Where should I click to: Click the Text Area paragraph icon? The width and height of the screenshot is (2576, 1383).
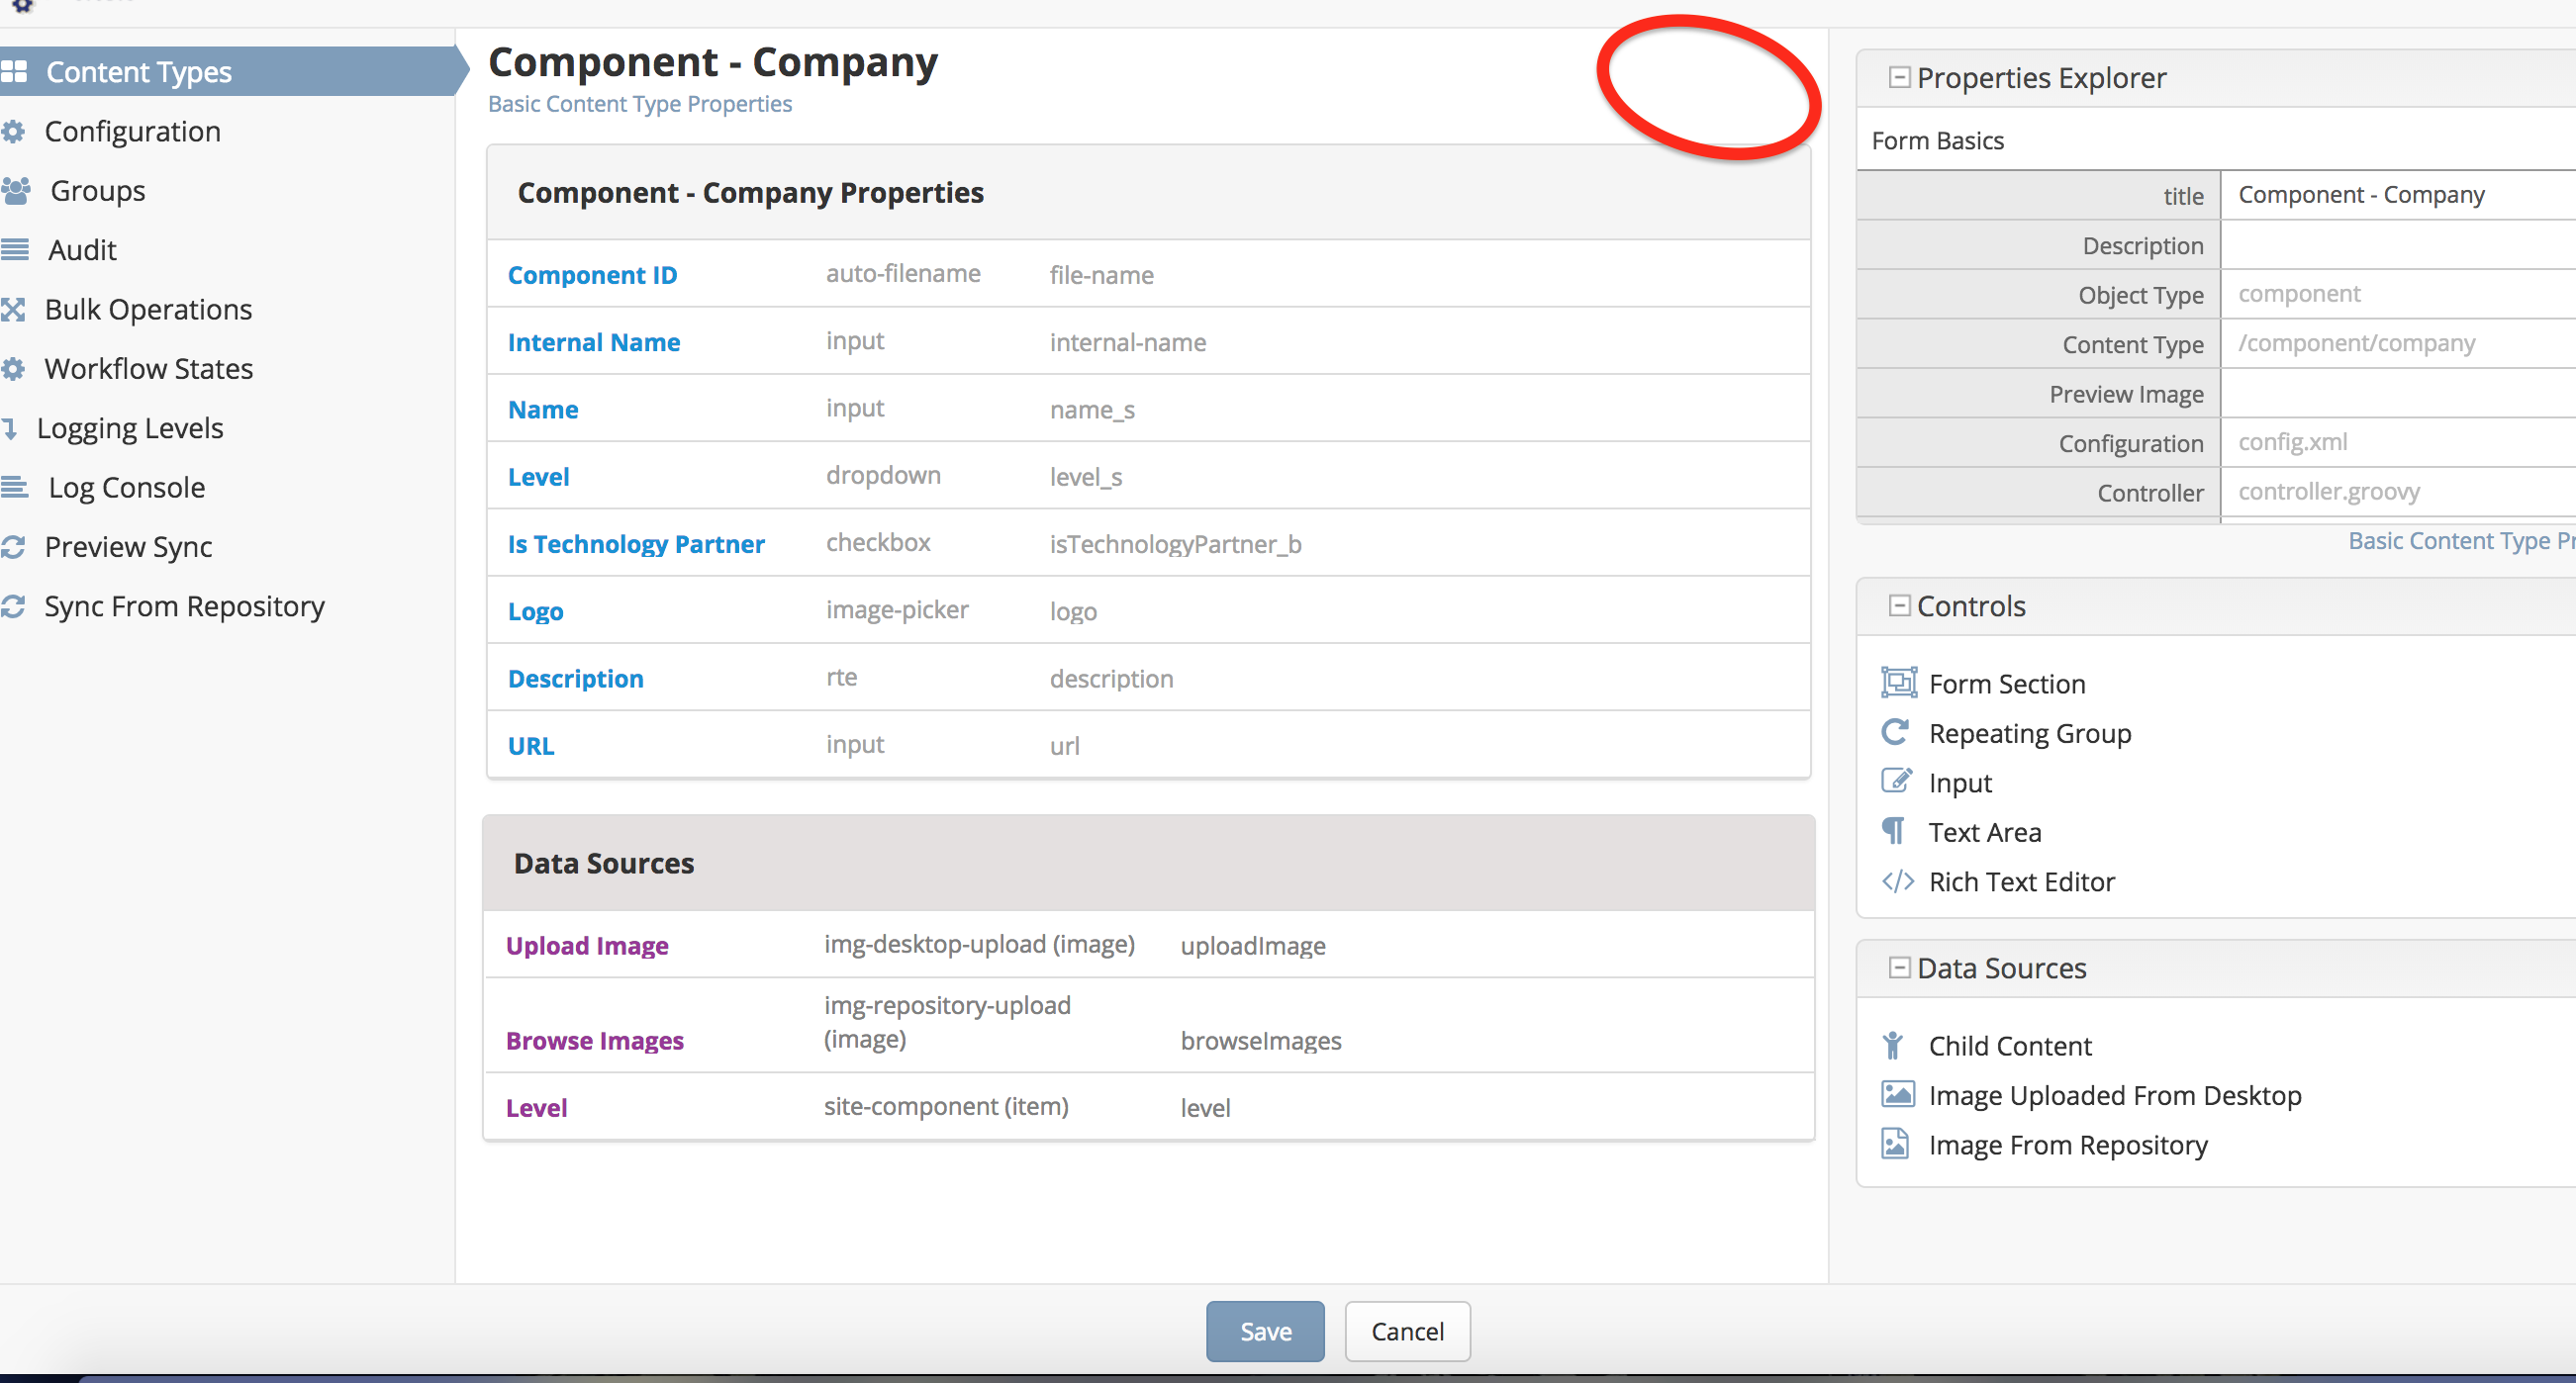[x=1892, y=830]
